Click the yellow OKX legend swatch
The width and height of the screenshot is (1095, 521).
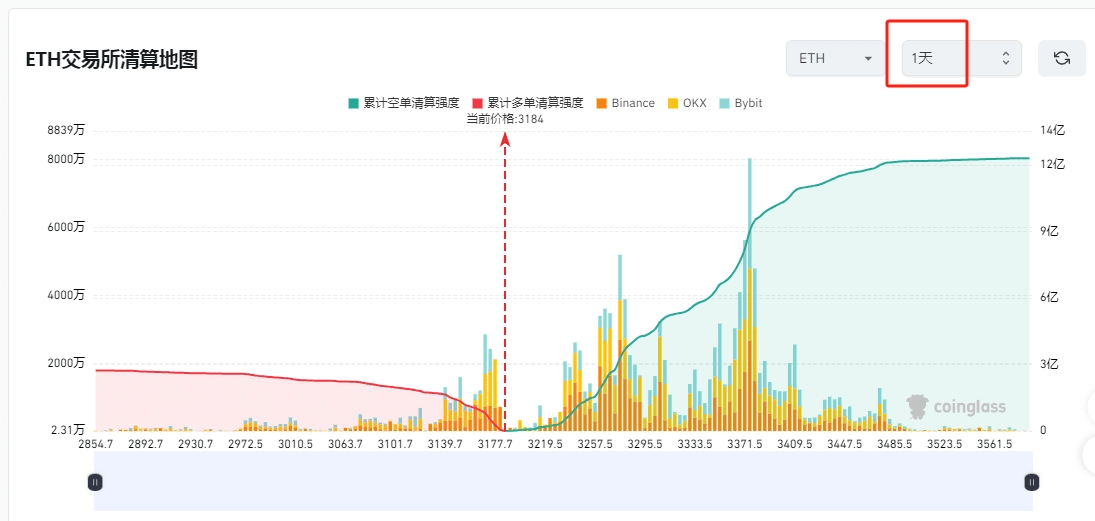point(673,103)
